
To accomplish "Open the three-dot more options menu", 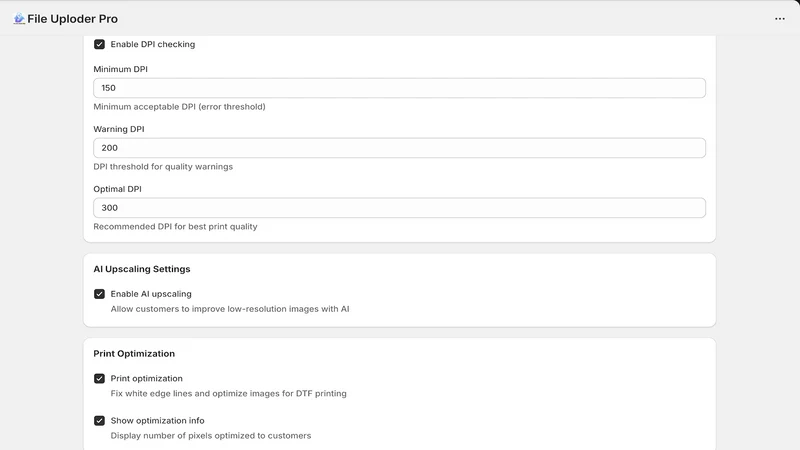I will [780, 19].
